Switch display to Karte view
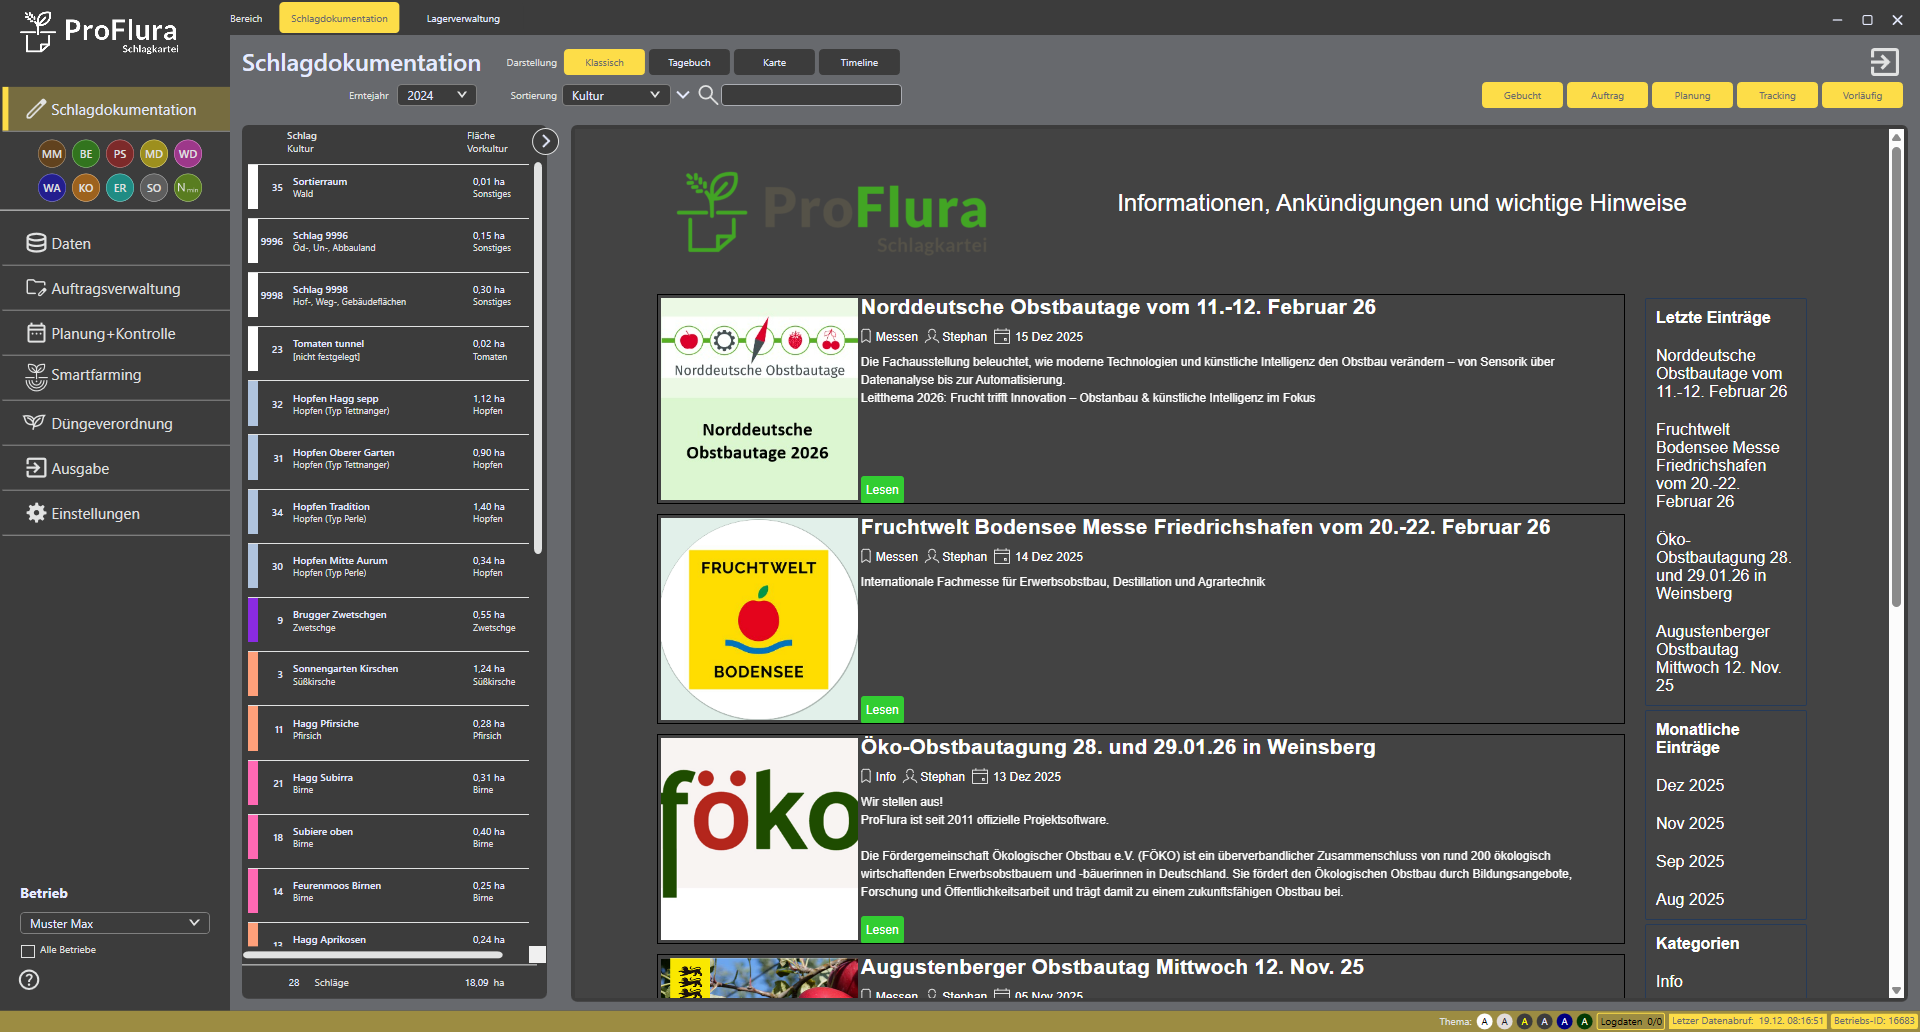1920x1032 pixels. click(774, 63)
